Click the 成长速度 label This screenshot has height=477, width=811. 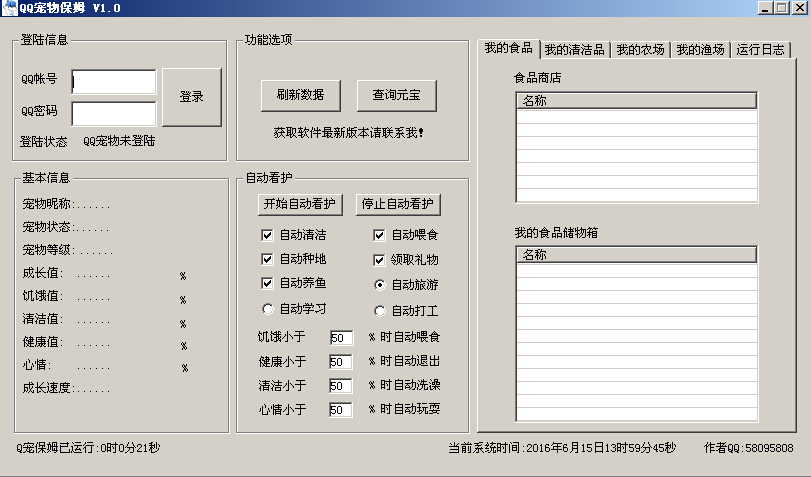coord(47,388)
